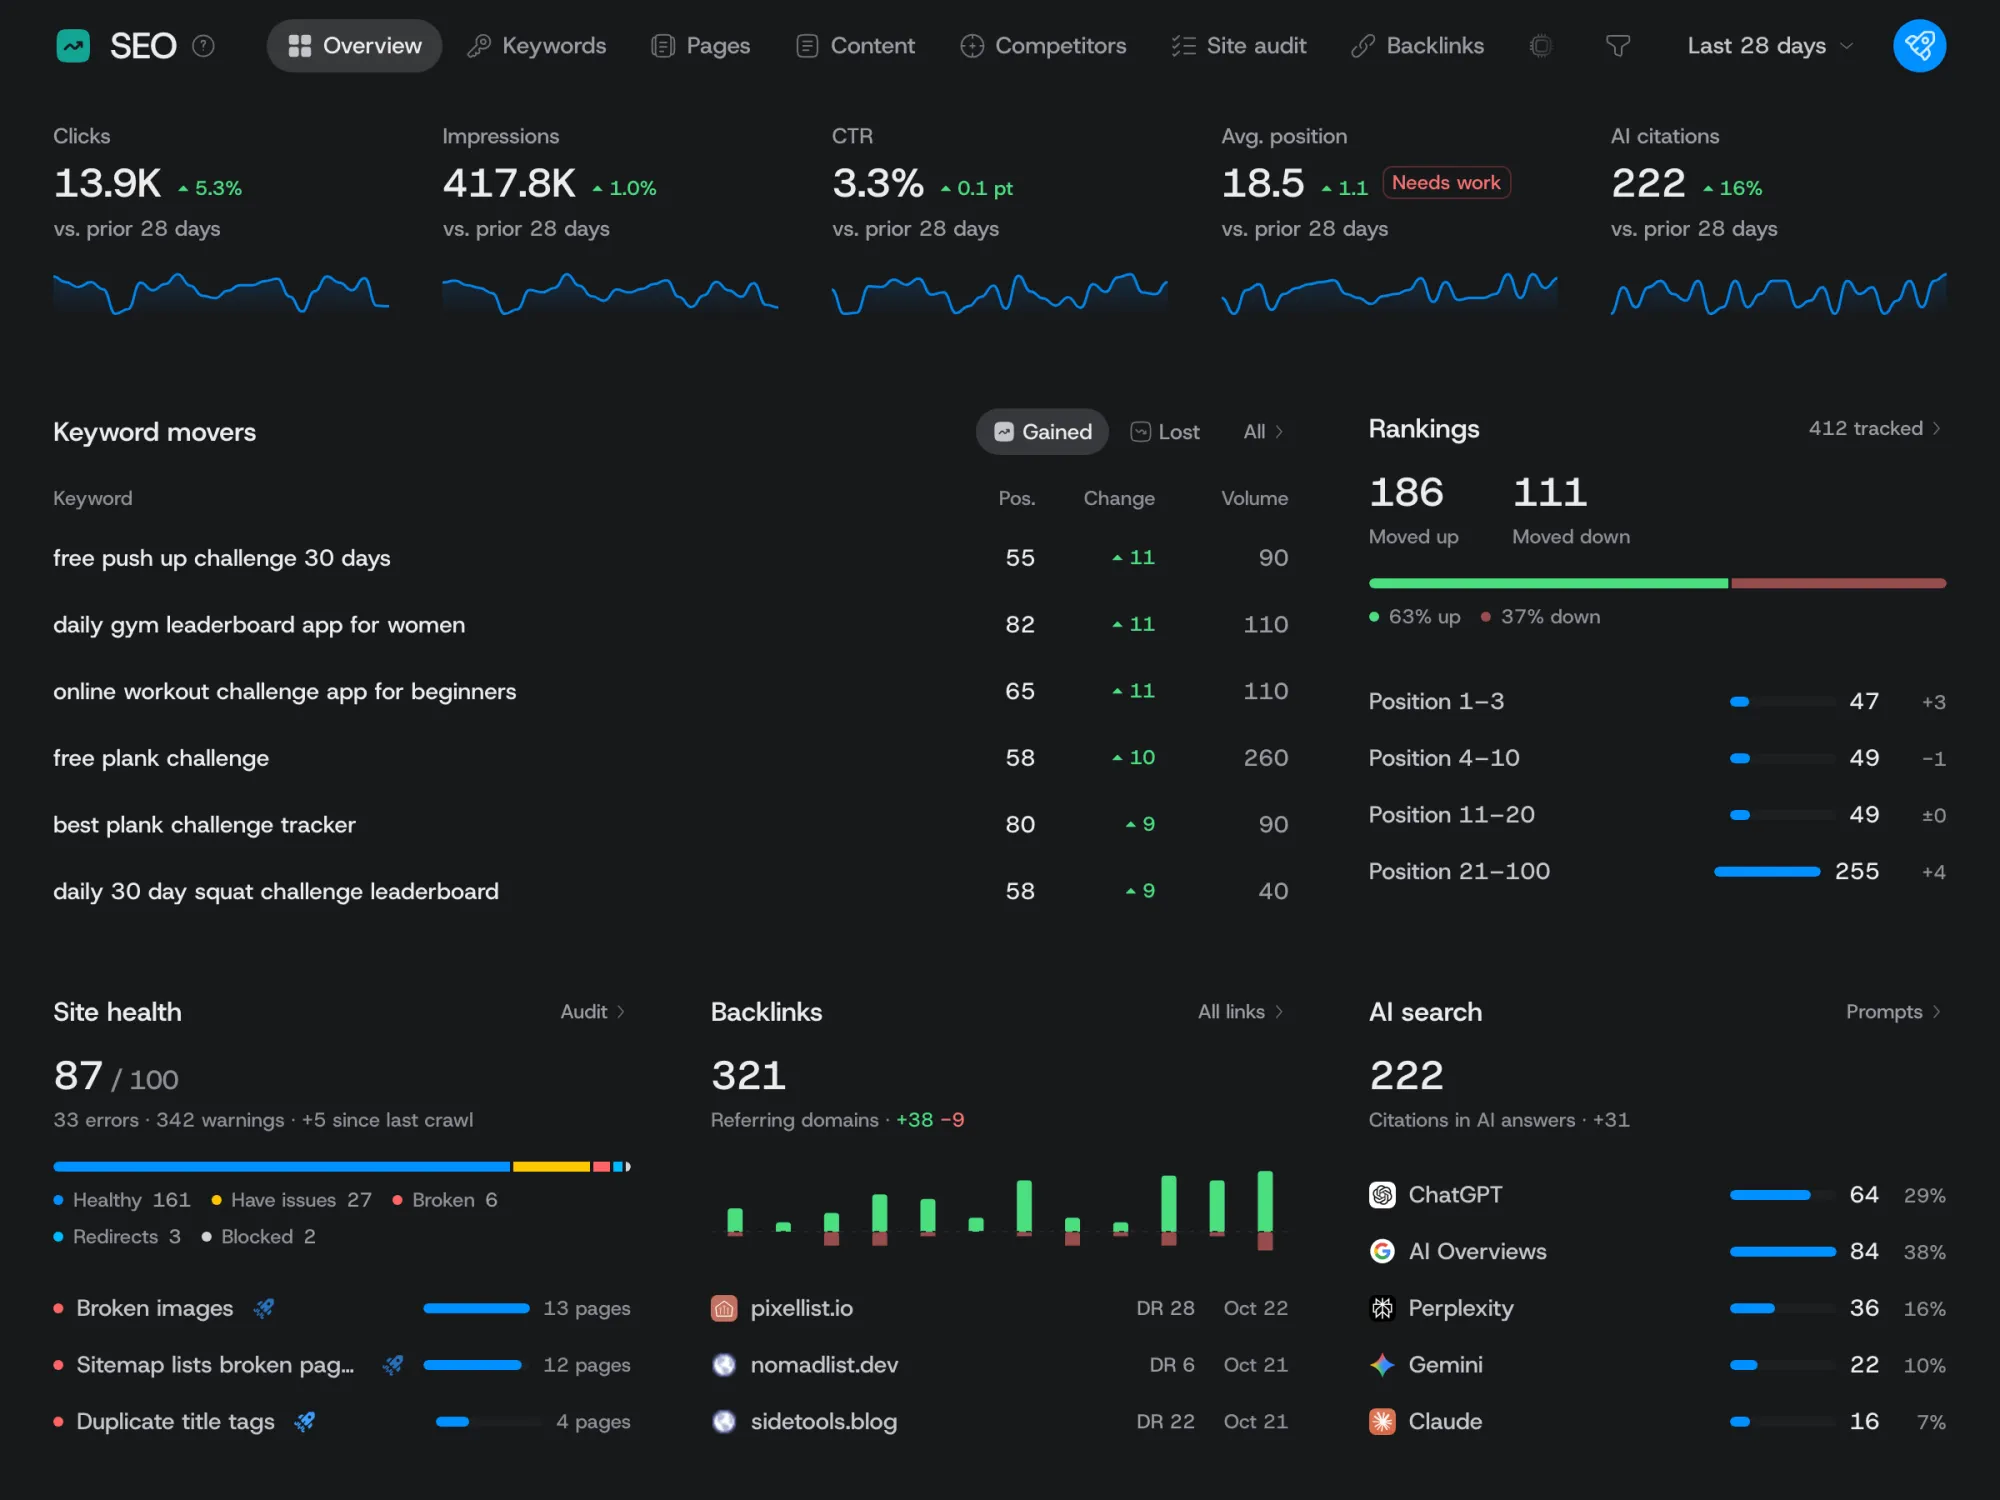This screenshot has width=2000, height=1500.
Task: Click the Clicks sparkline chart
Action: point(221,294)
